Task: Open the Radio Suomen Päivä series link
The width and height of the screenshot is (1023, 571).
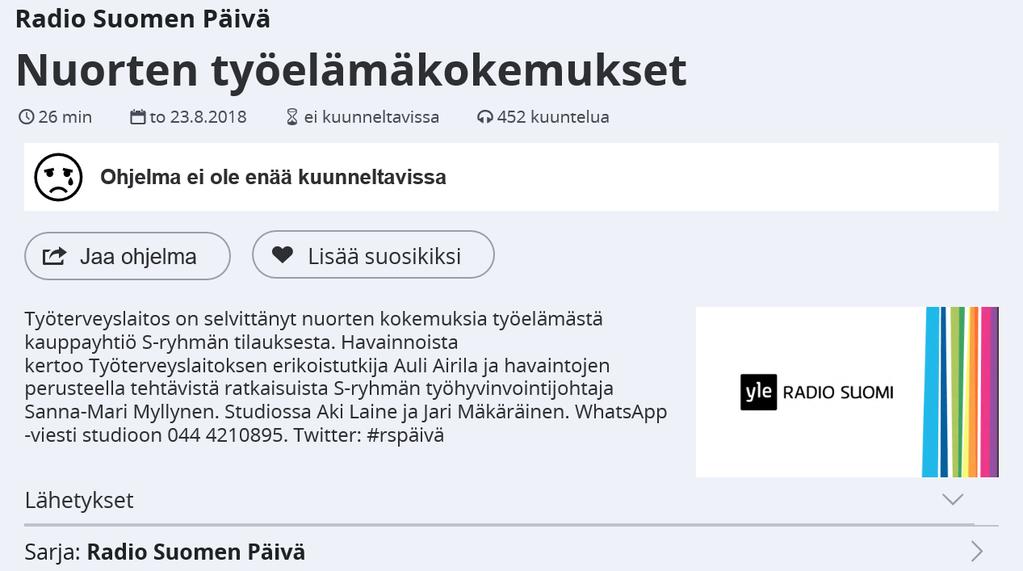Action: pos(196,552)
